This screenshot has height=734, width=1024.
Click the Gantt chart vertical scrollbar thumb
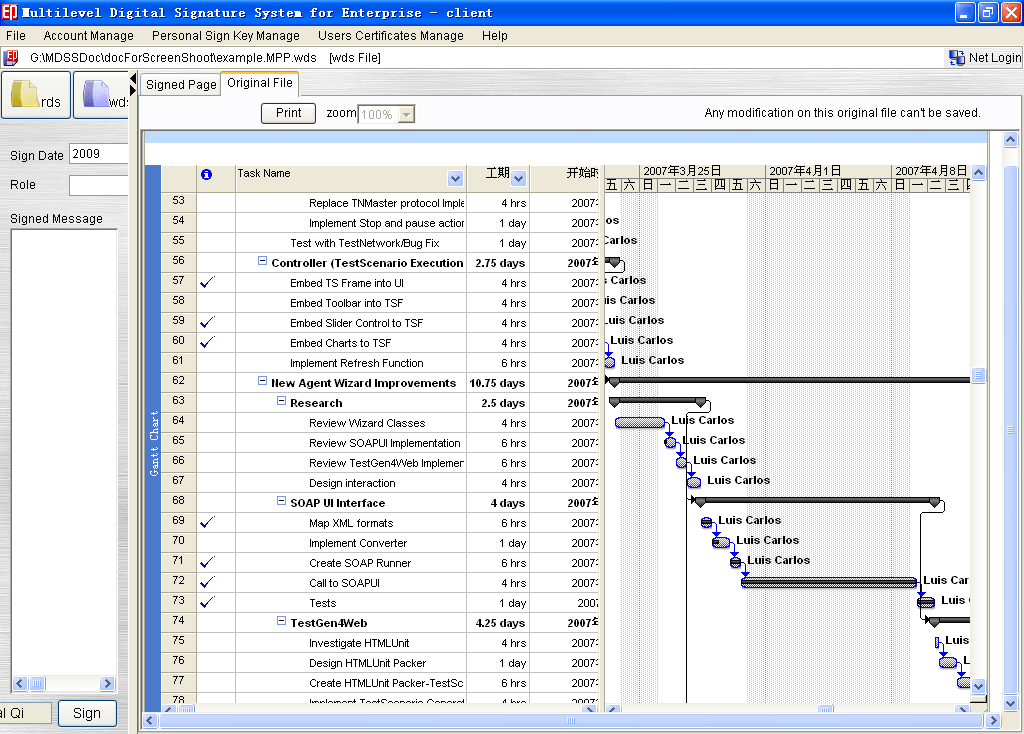pyautogui.click(x=978, y=375)
